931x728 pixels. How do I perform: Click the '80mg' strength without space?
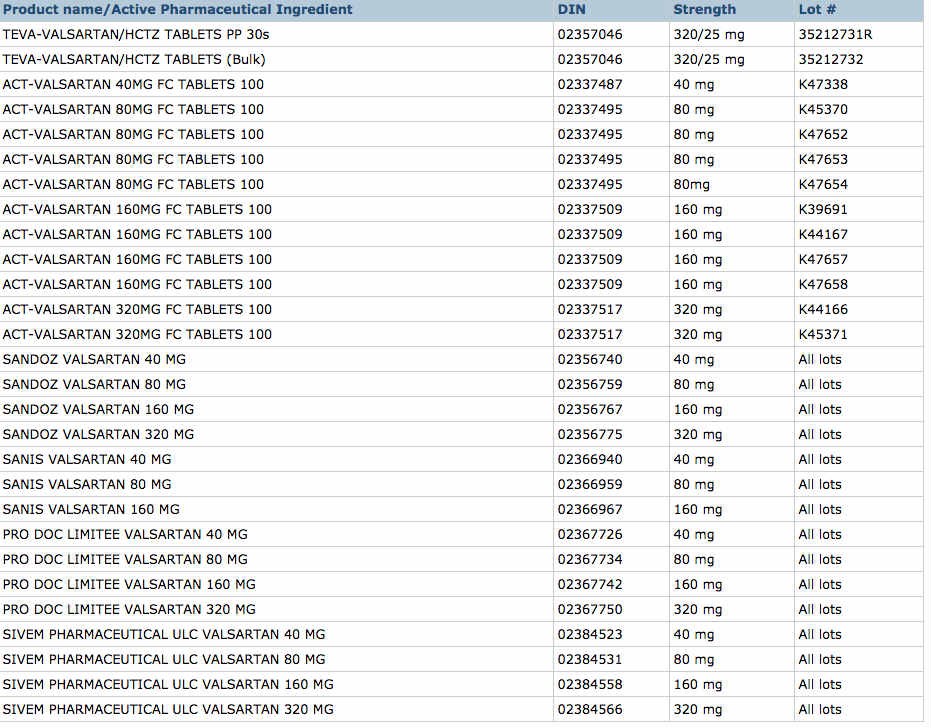(692, 185)
